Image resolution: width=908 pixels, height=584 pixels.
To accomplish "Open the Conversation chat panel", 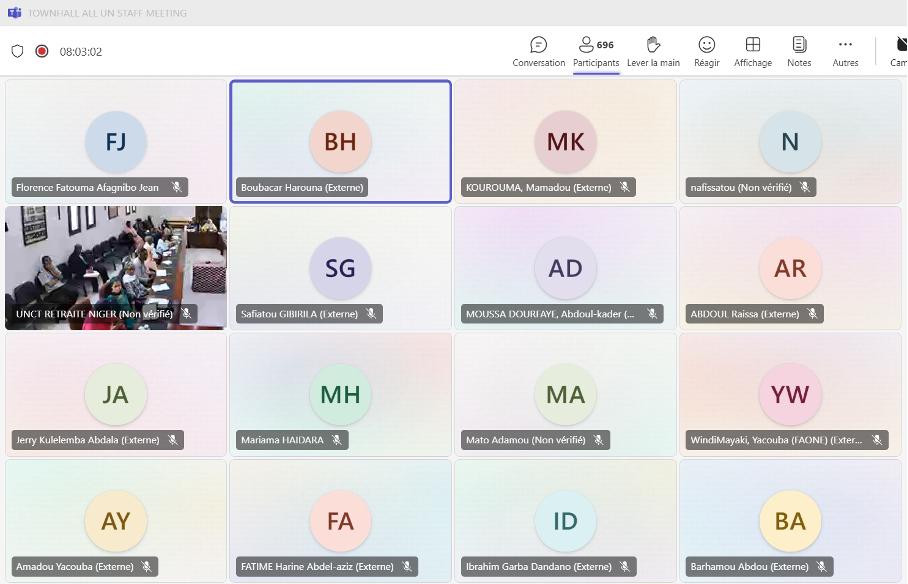I will (x=539, y=52).
